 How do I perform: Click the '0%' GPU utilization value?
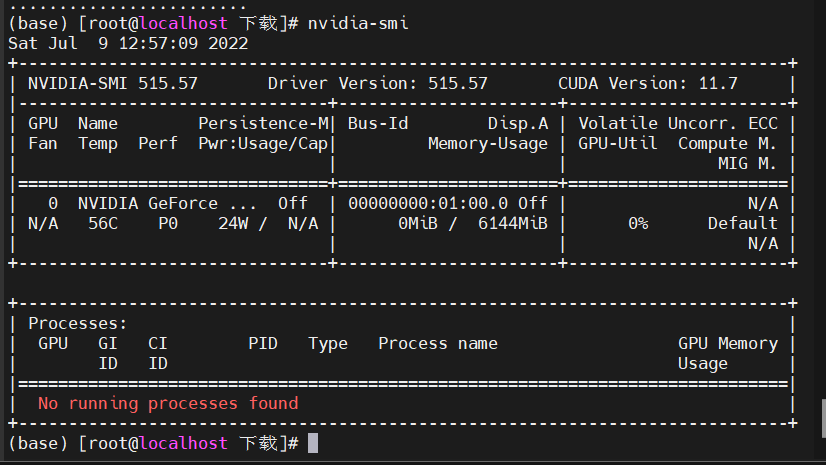click(x=638, y=223)
